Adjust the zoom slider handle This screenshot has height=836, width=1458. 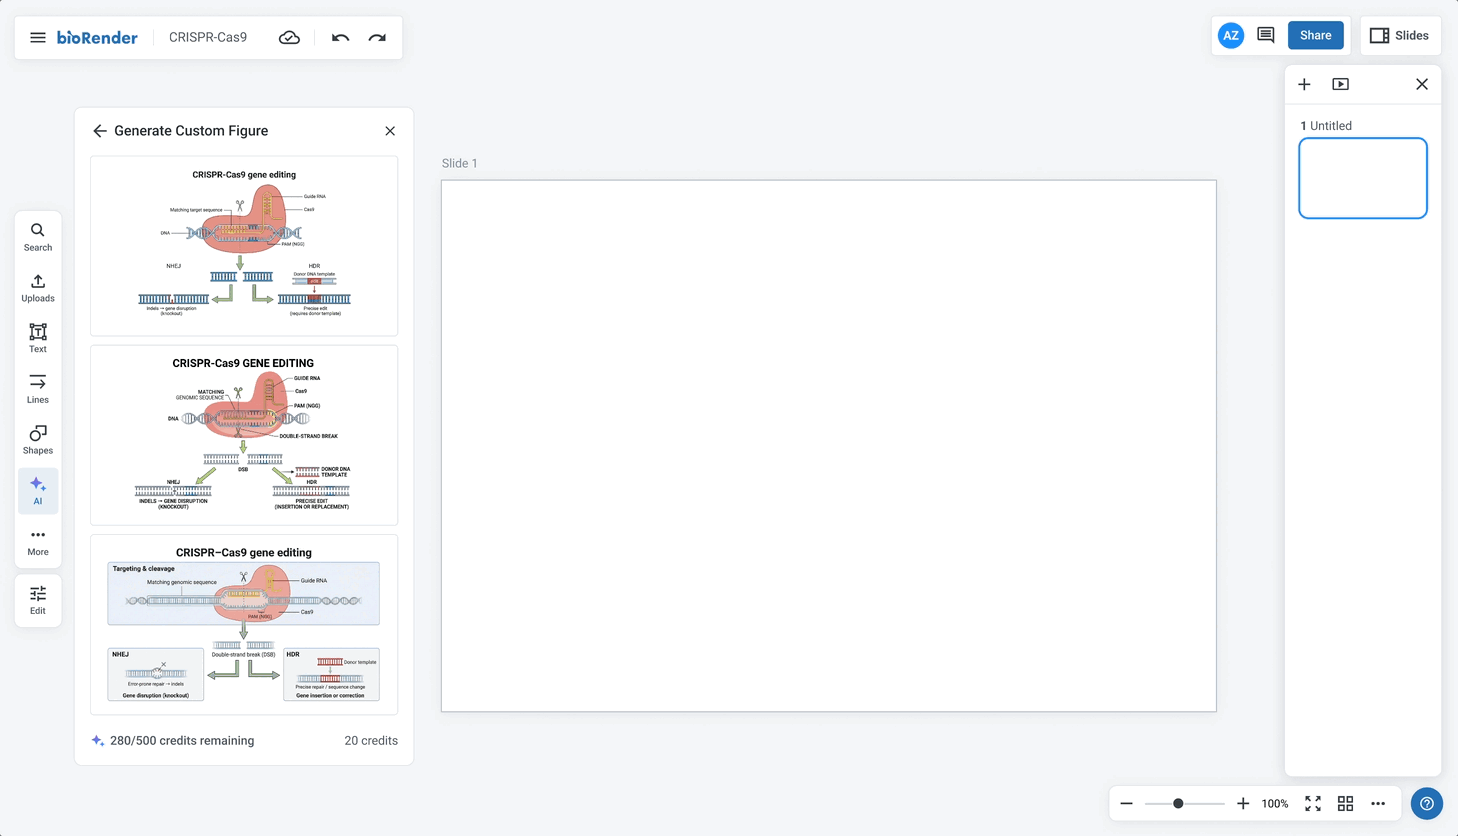[x=1178, y=804]
